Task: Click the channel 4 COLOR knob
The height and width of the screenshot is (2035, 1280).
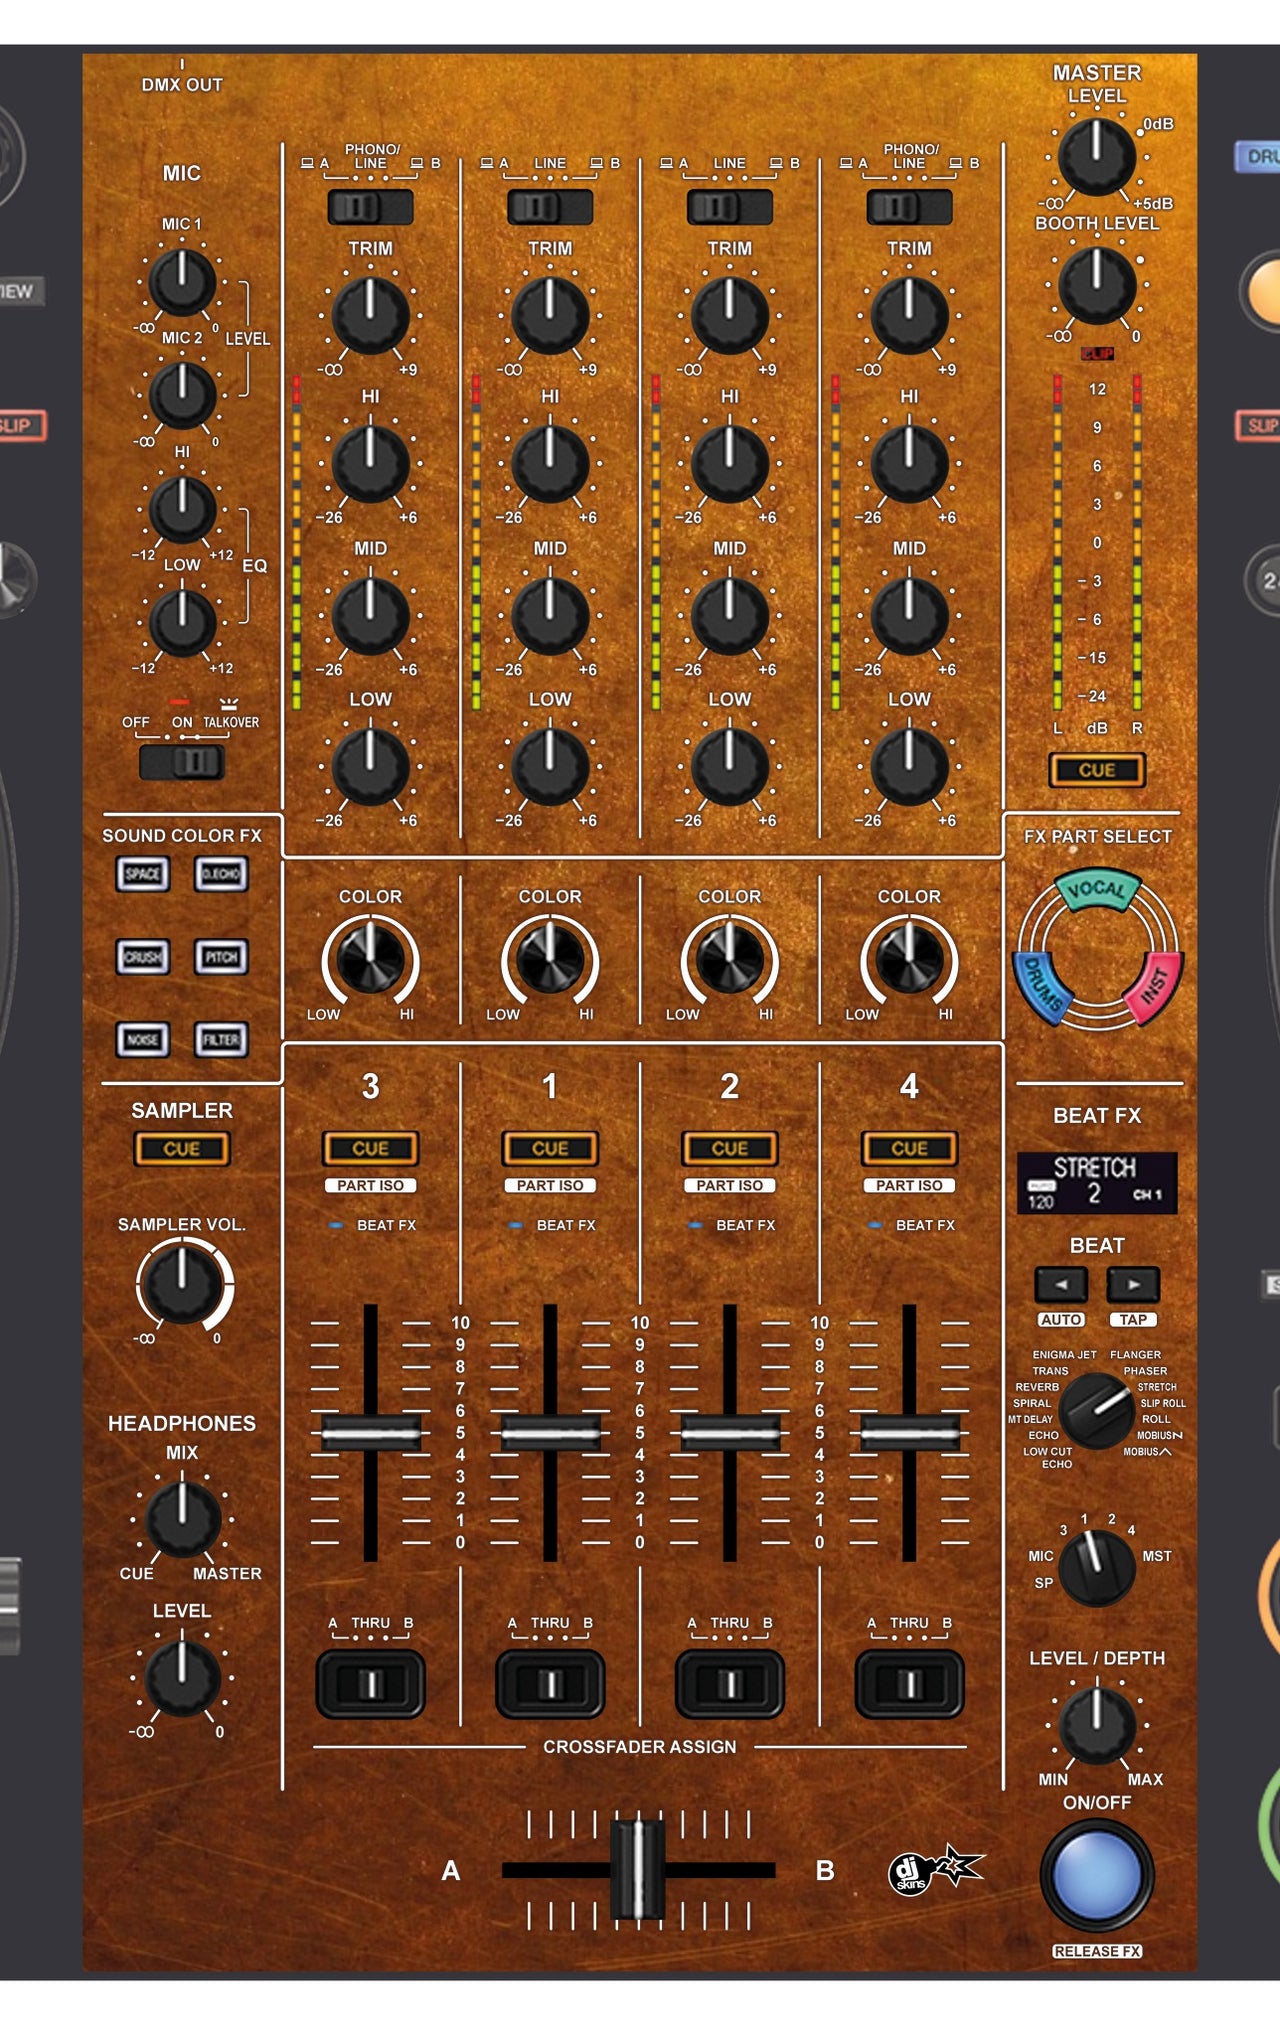Action: tap(909, 960)
